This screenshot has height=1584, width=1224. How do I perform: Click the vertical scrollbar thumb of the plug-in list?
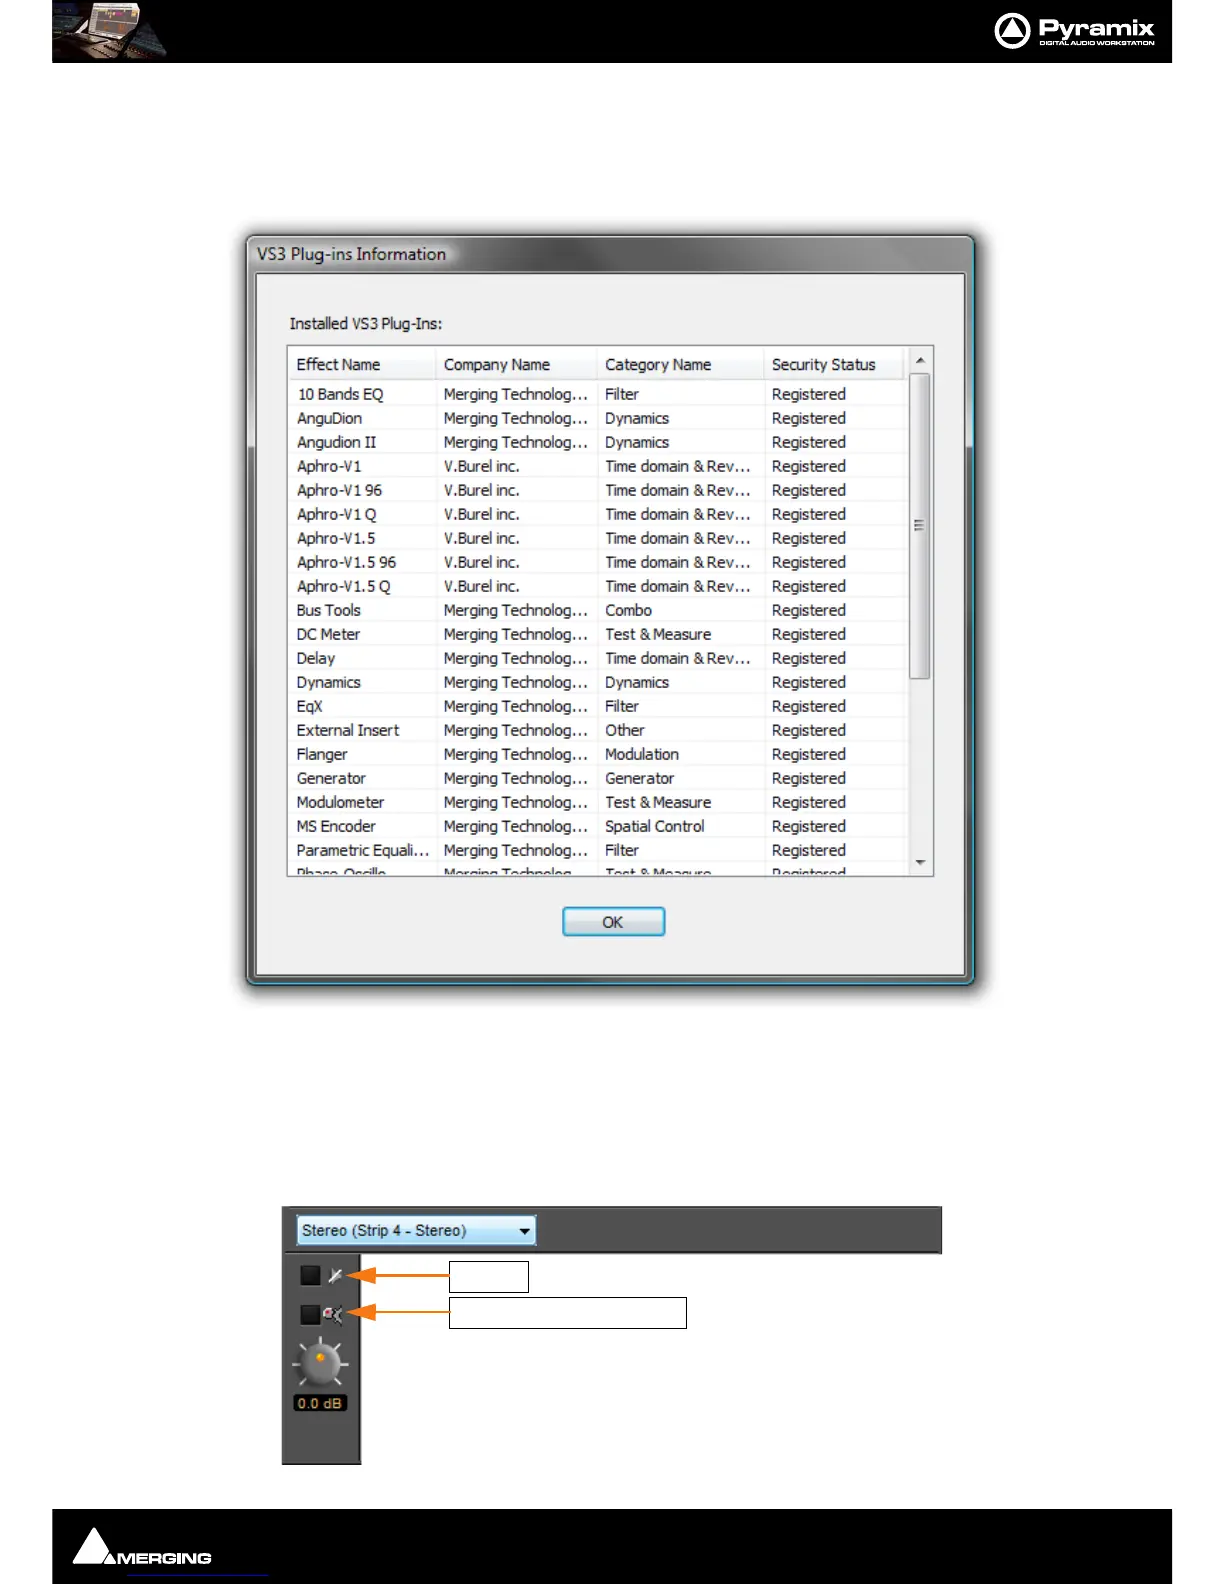(x=920, y=526)
